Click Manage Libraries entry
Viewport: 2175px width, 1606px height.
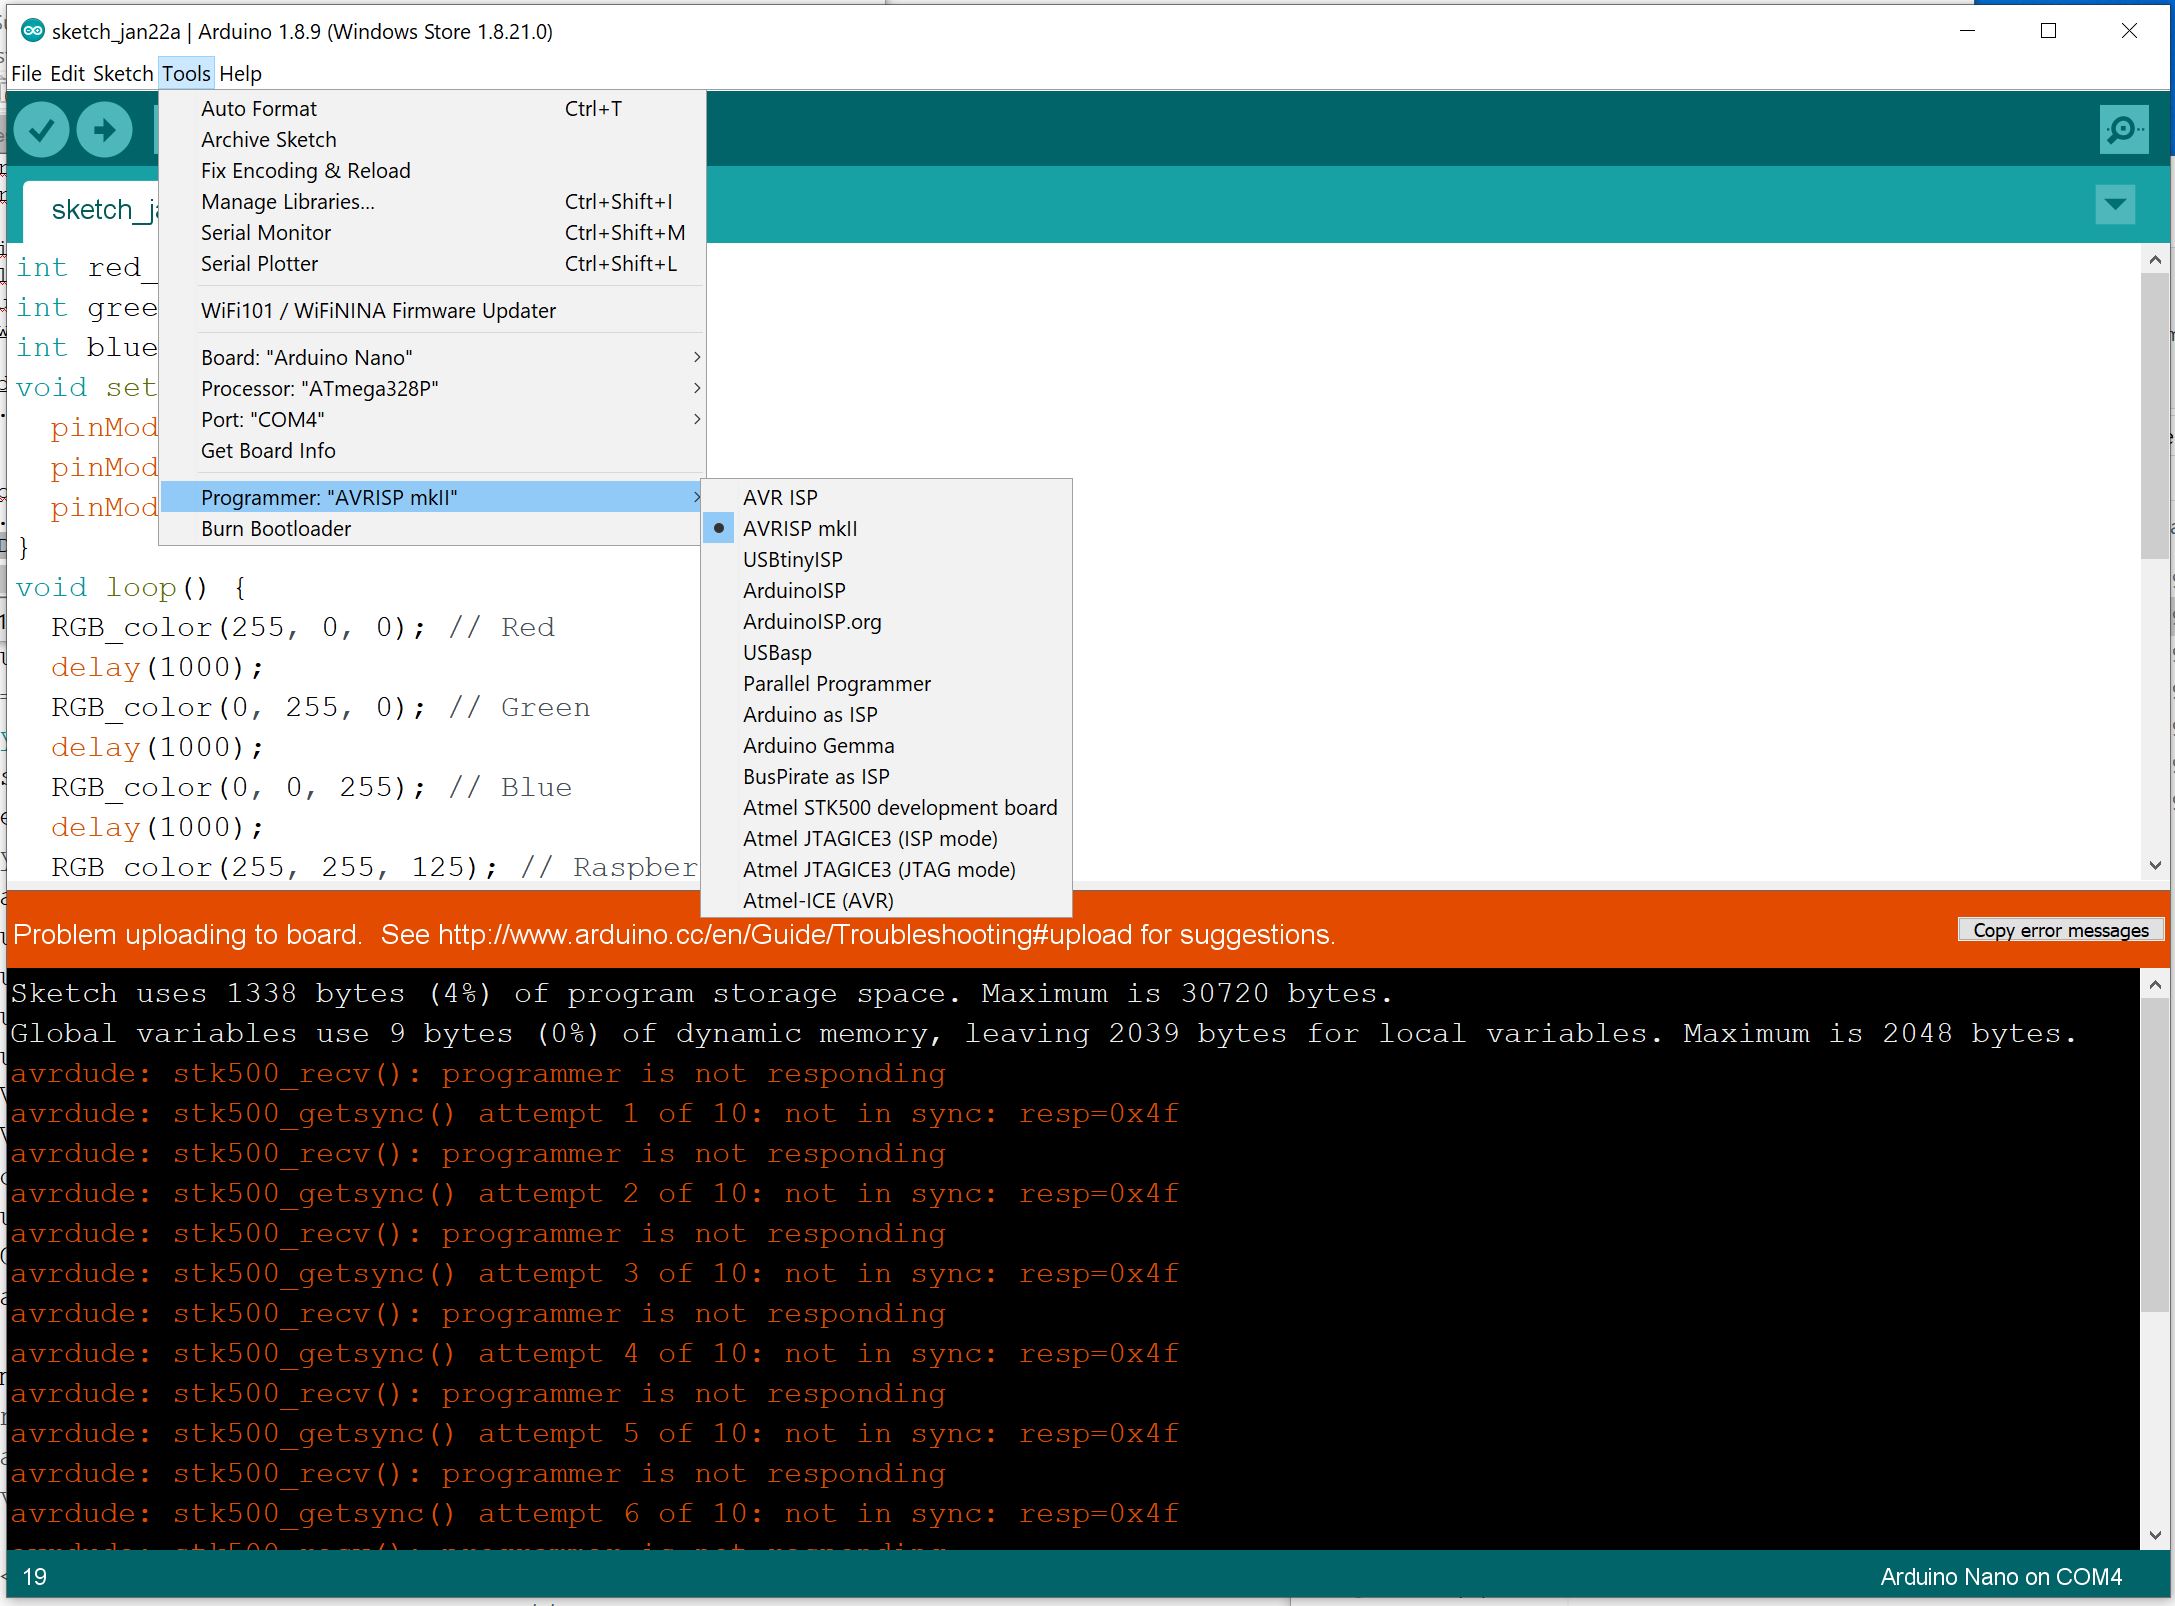pyautogui.click(x=287, y=201)
